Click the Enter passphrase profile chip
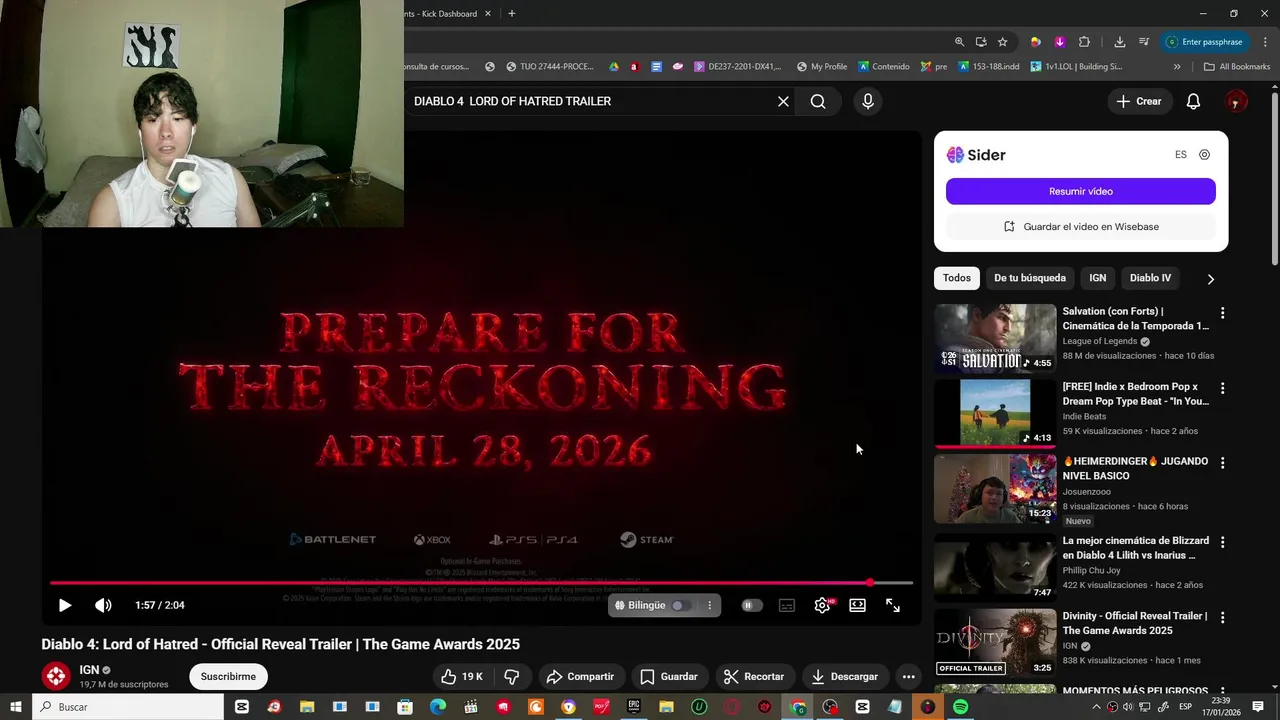Screen dimensions: 1280x720 tap(1204, 42)
